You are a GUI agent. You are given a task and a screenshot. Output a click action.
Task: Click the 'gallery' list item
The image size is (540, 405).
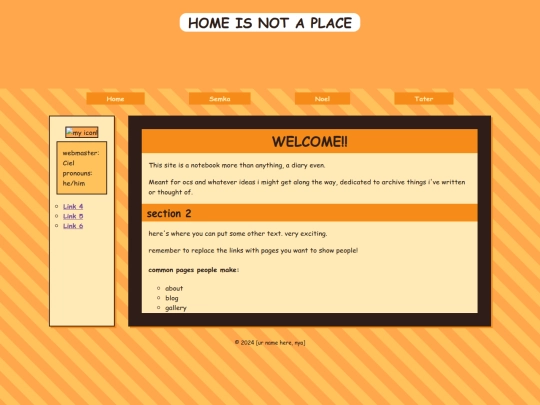(x=176, y=308)
